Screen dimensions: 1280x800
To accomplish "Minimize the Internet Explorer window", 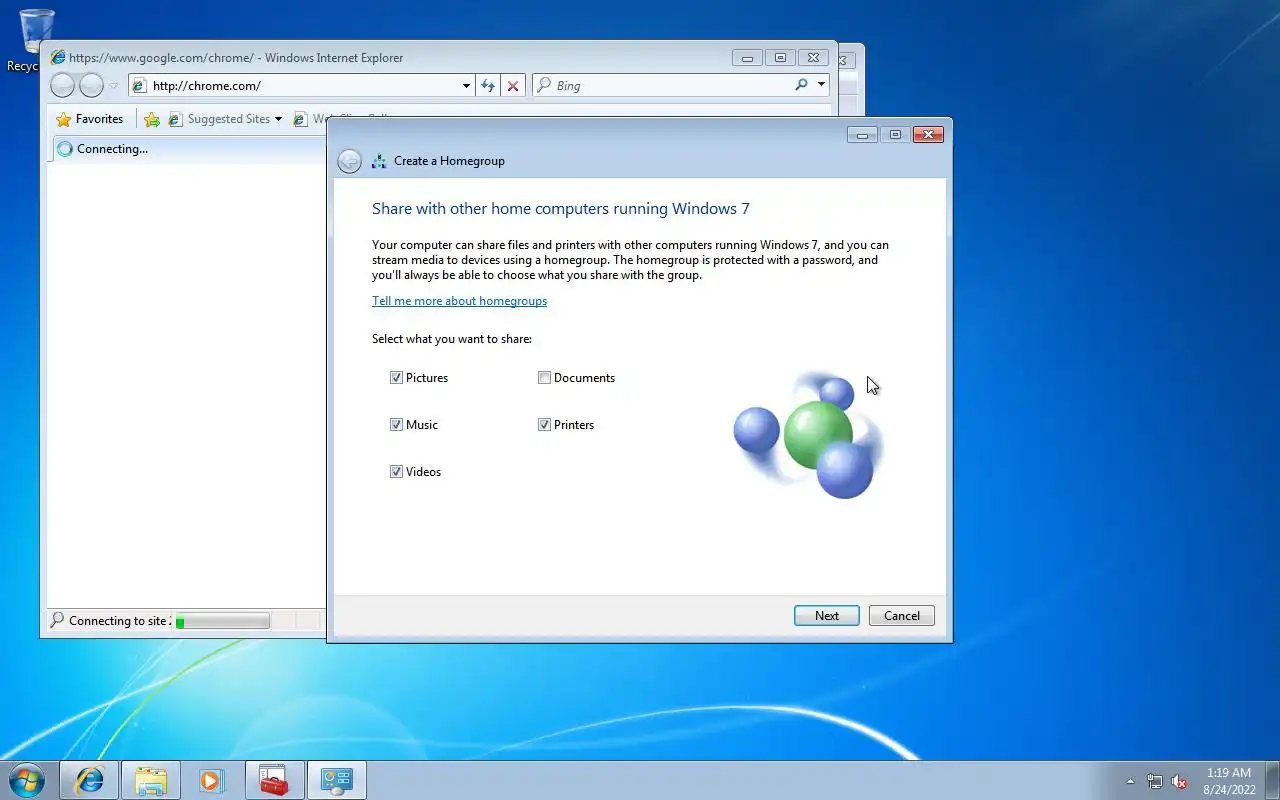I will pos(747,58).
